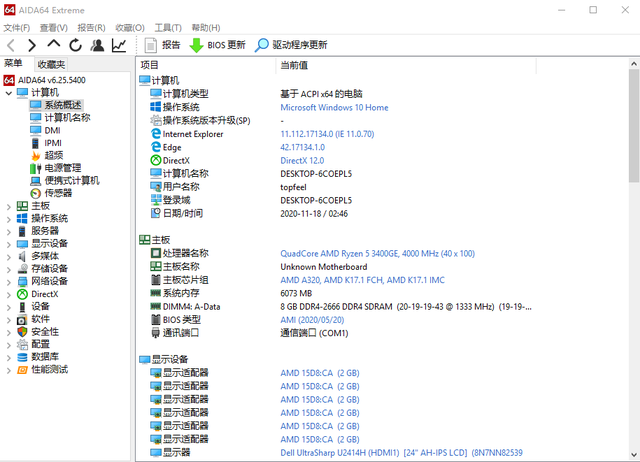Select 计算机名称 in the tree
This screenshot has width=640, height=462.
click(60, 118)
